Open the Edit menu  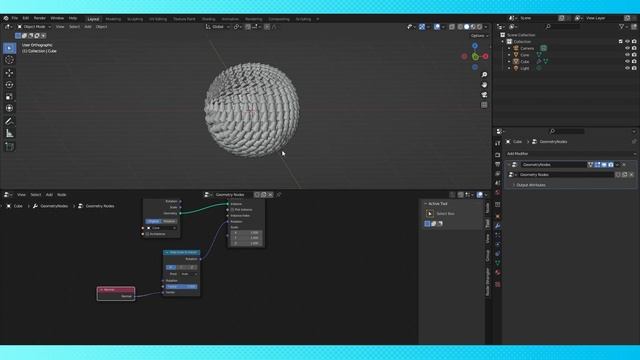tap(26, 18)
